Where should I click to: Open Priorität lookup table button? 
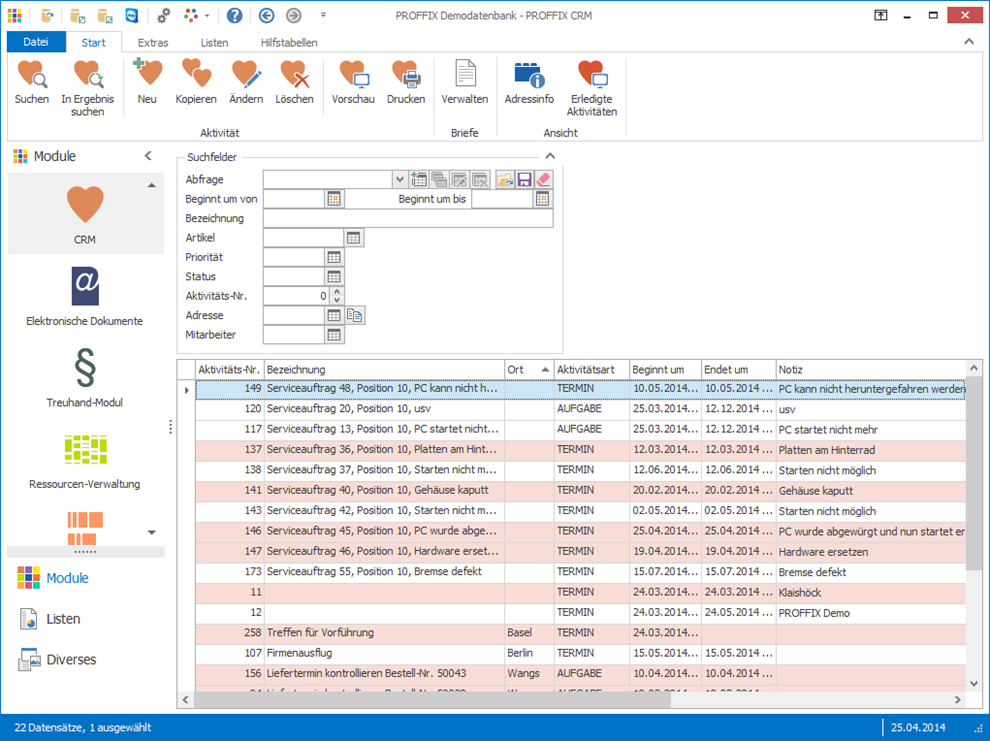pyautogui.click(x=334, y=257)
